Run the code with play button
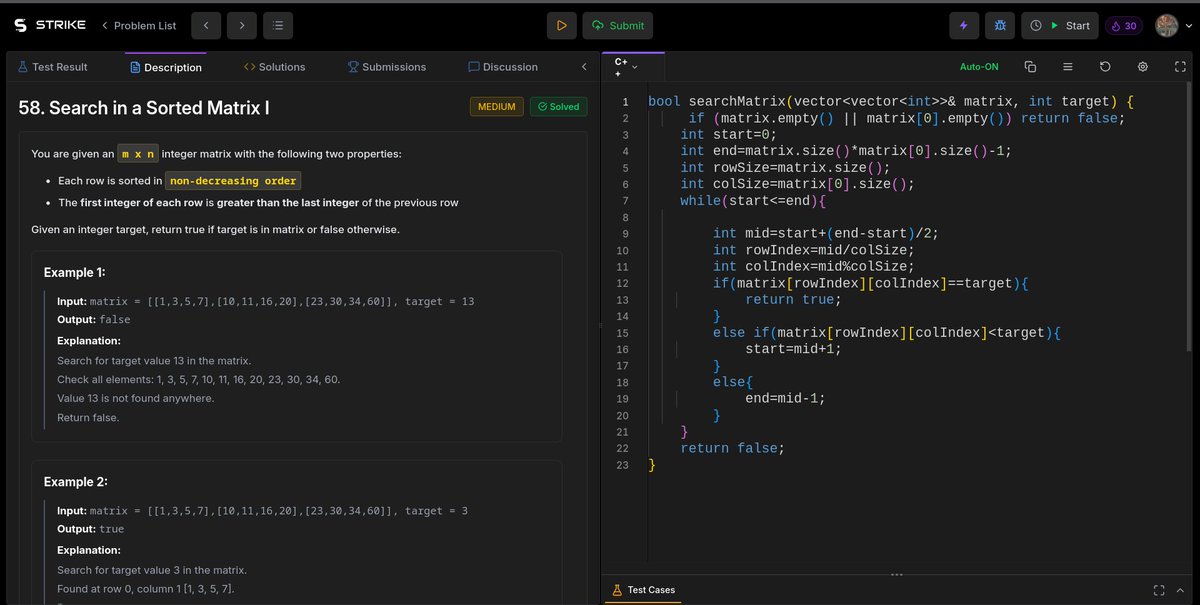Image resolution: width=1200 pixels, height=605 pixels. click(561, 25)
